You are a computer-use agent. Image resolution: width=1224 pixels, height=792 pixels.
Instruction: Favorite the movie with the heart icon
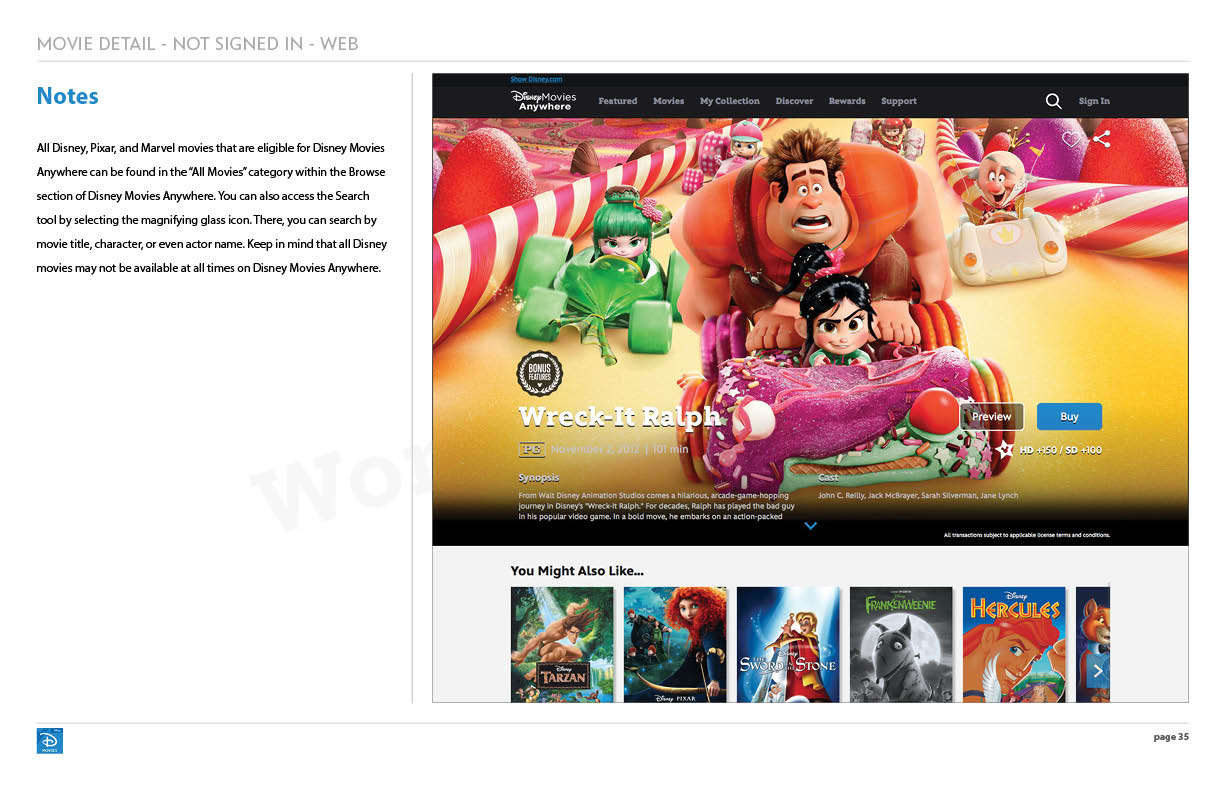point(1071,139)
